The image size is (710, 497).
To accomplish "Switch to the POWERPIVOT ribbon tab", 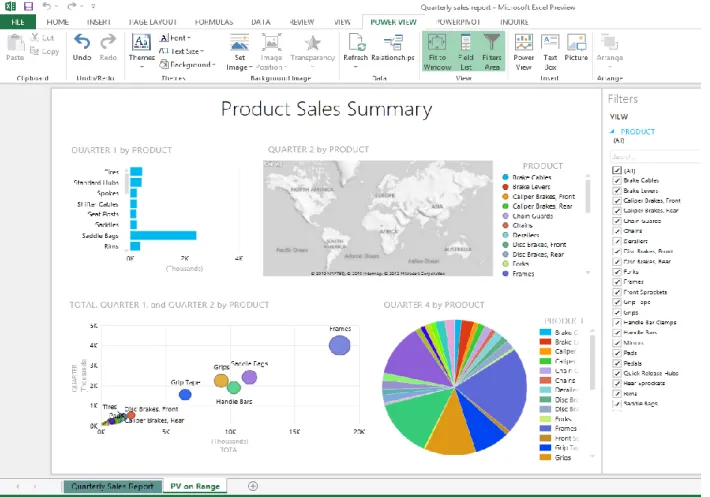I will coord(458,22).
